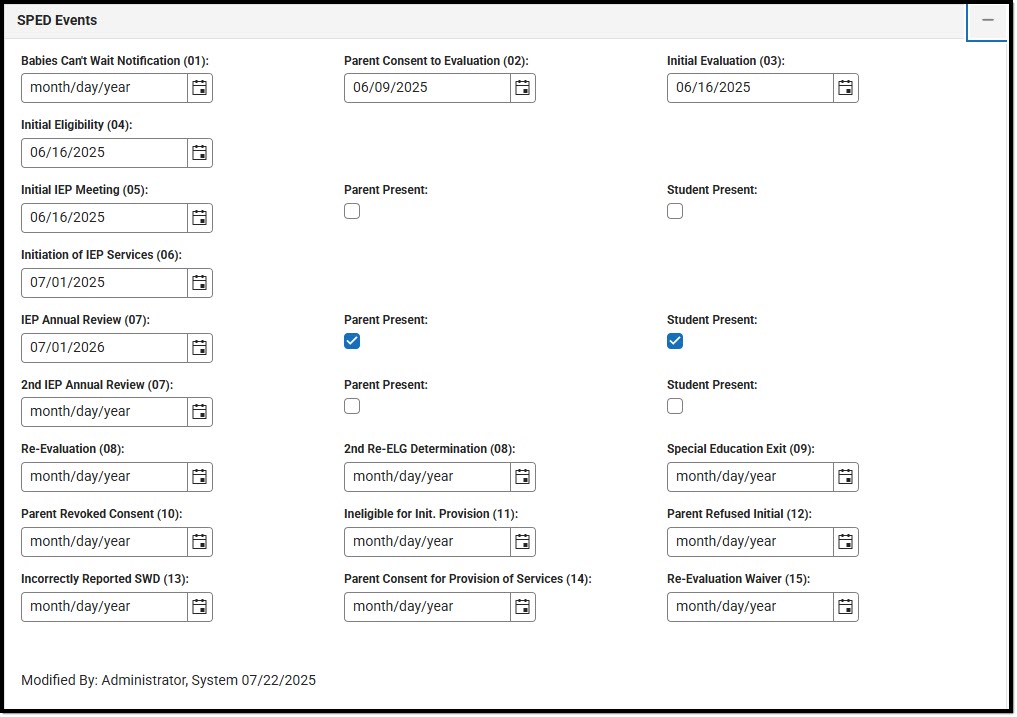
Task: Click the IEP Annual Review date field
Action: (104, 347)
